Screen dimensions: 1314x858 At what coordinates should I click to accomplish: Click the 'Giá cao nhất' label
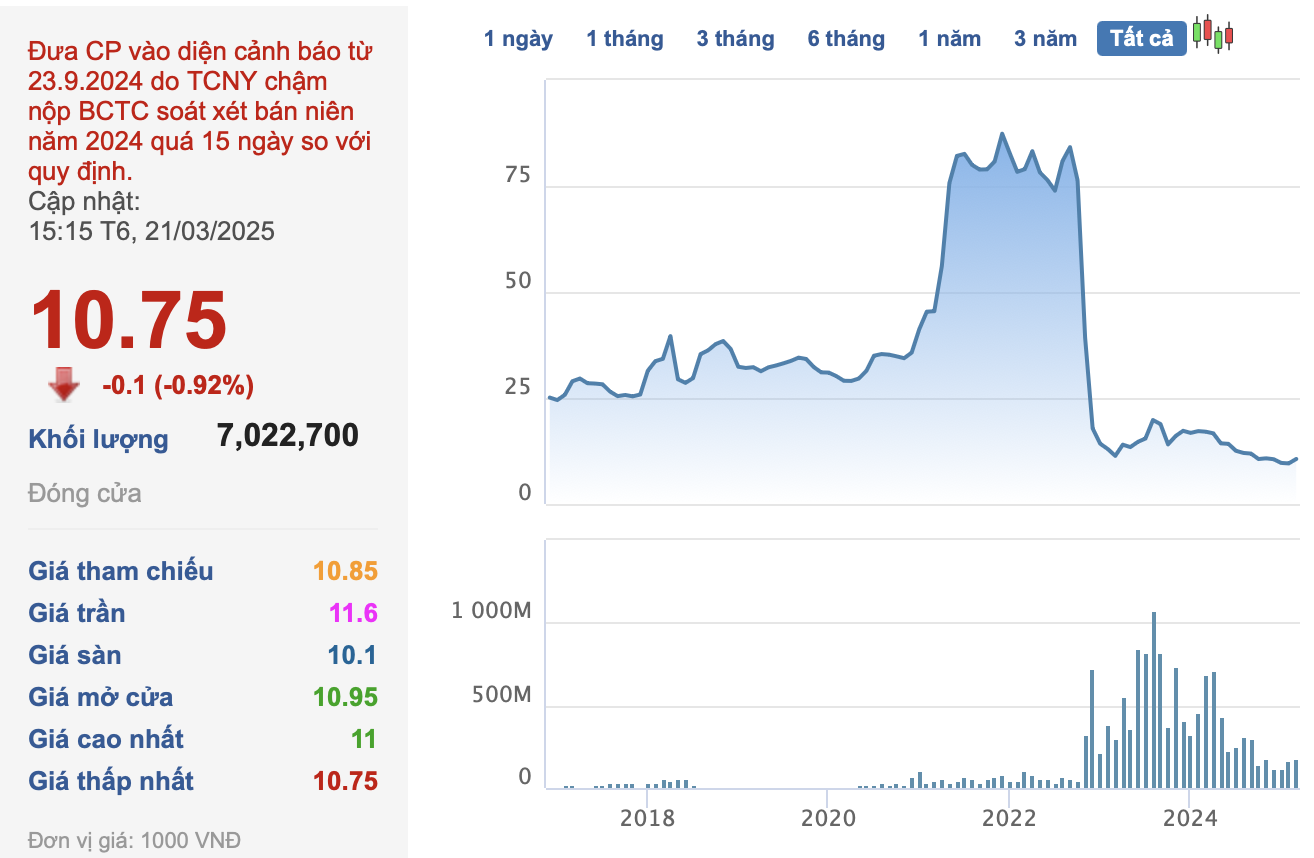click(106, 739)
